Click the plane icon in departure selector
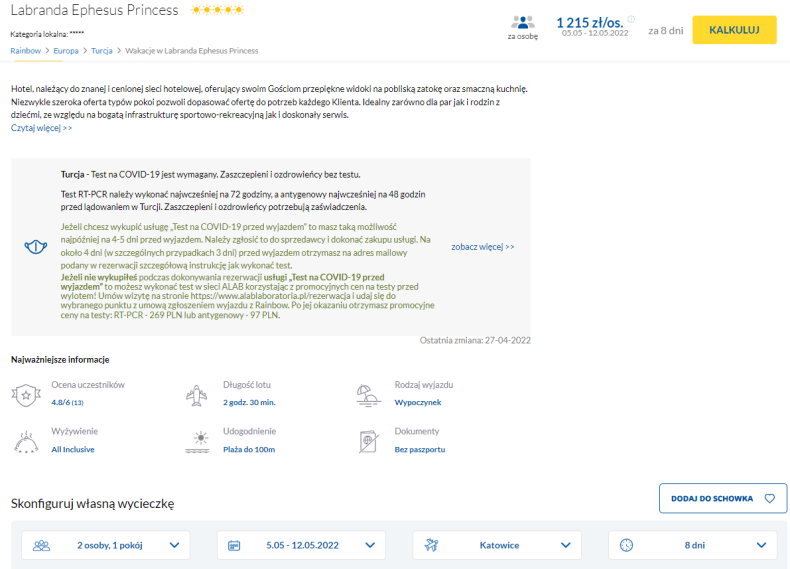The height and width of the screenshot is (569, 790). coord(431,545)
